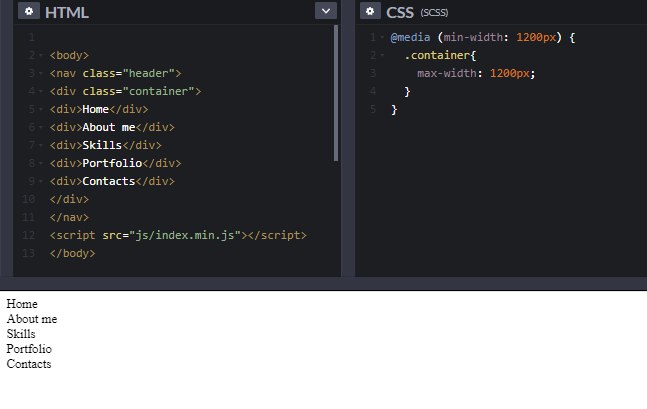Collapse the Portfolio div fold arrow

(41, 163)
